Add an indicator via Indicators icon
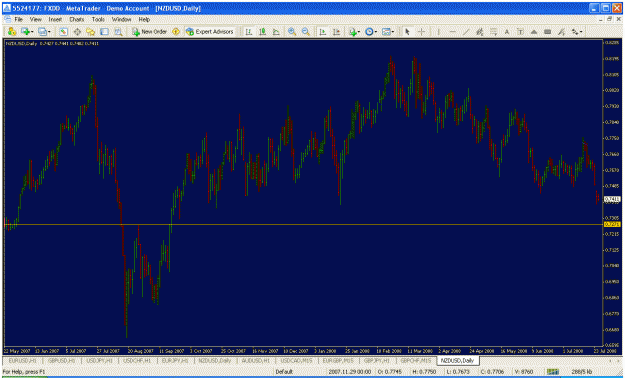This screenshot has width=625, height=378. point(352,32)
